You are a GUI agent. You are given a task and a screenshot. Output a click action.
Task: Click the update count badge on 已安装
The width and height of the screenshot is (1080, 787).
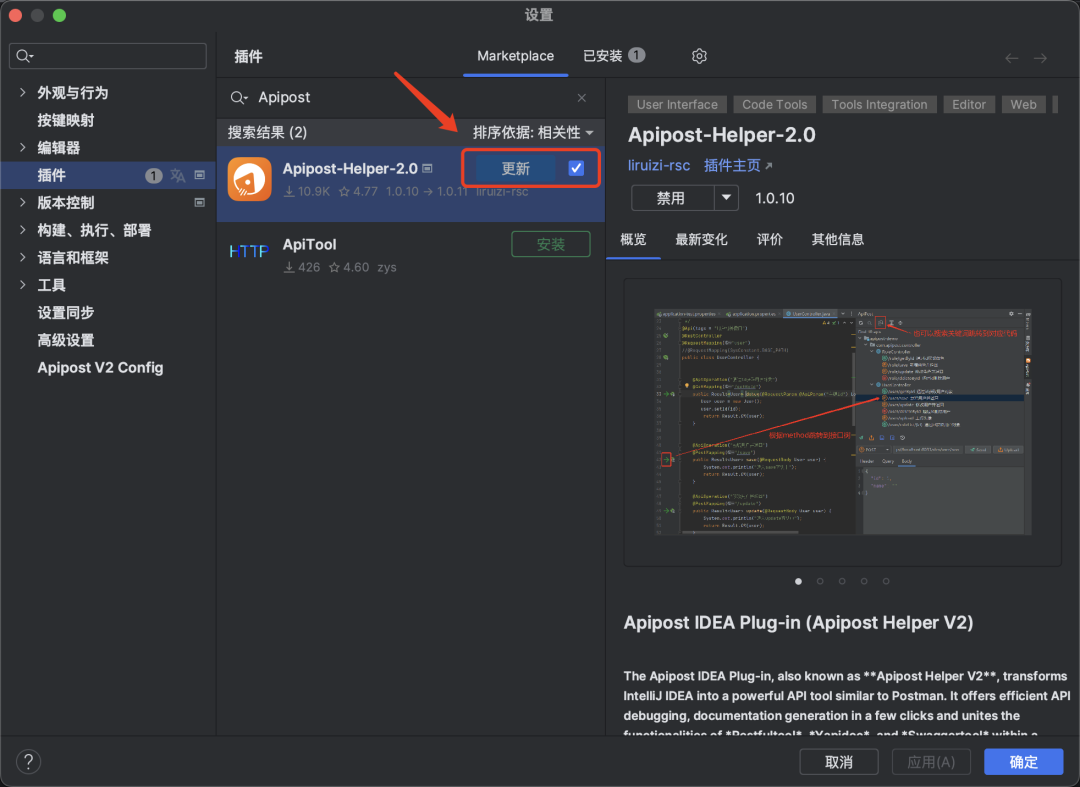pyautogui.click(x=637, y=55)
